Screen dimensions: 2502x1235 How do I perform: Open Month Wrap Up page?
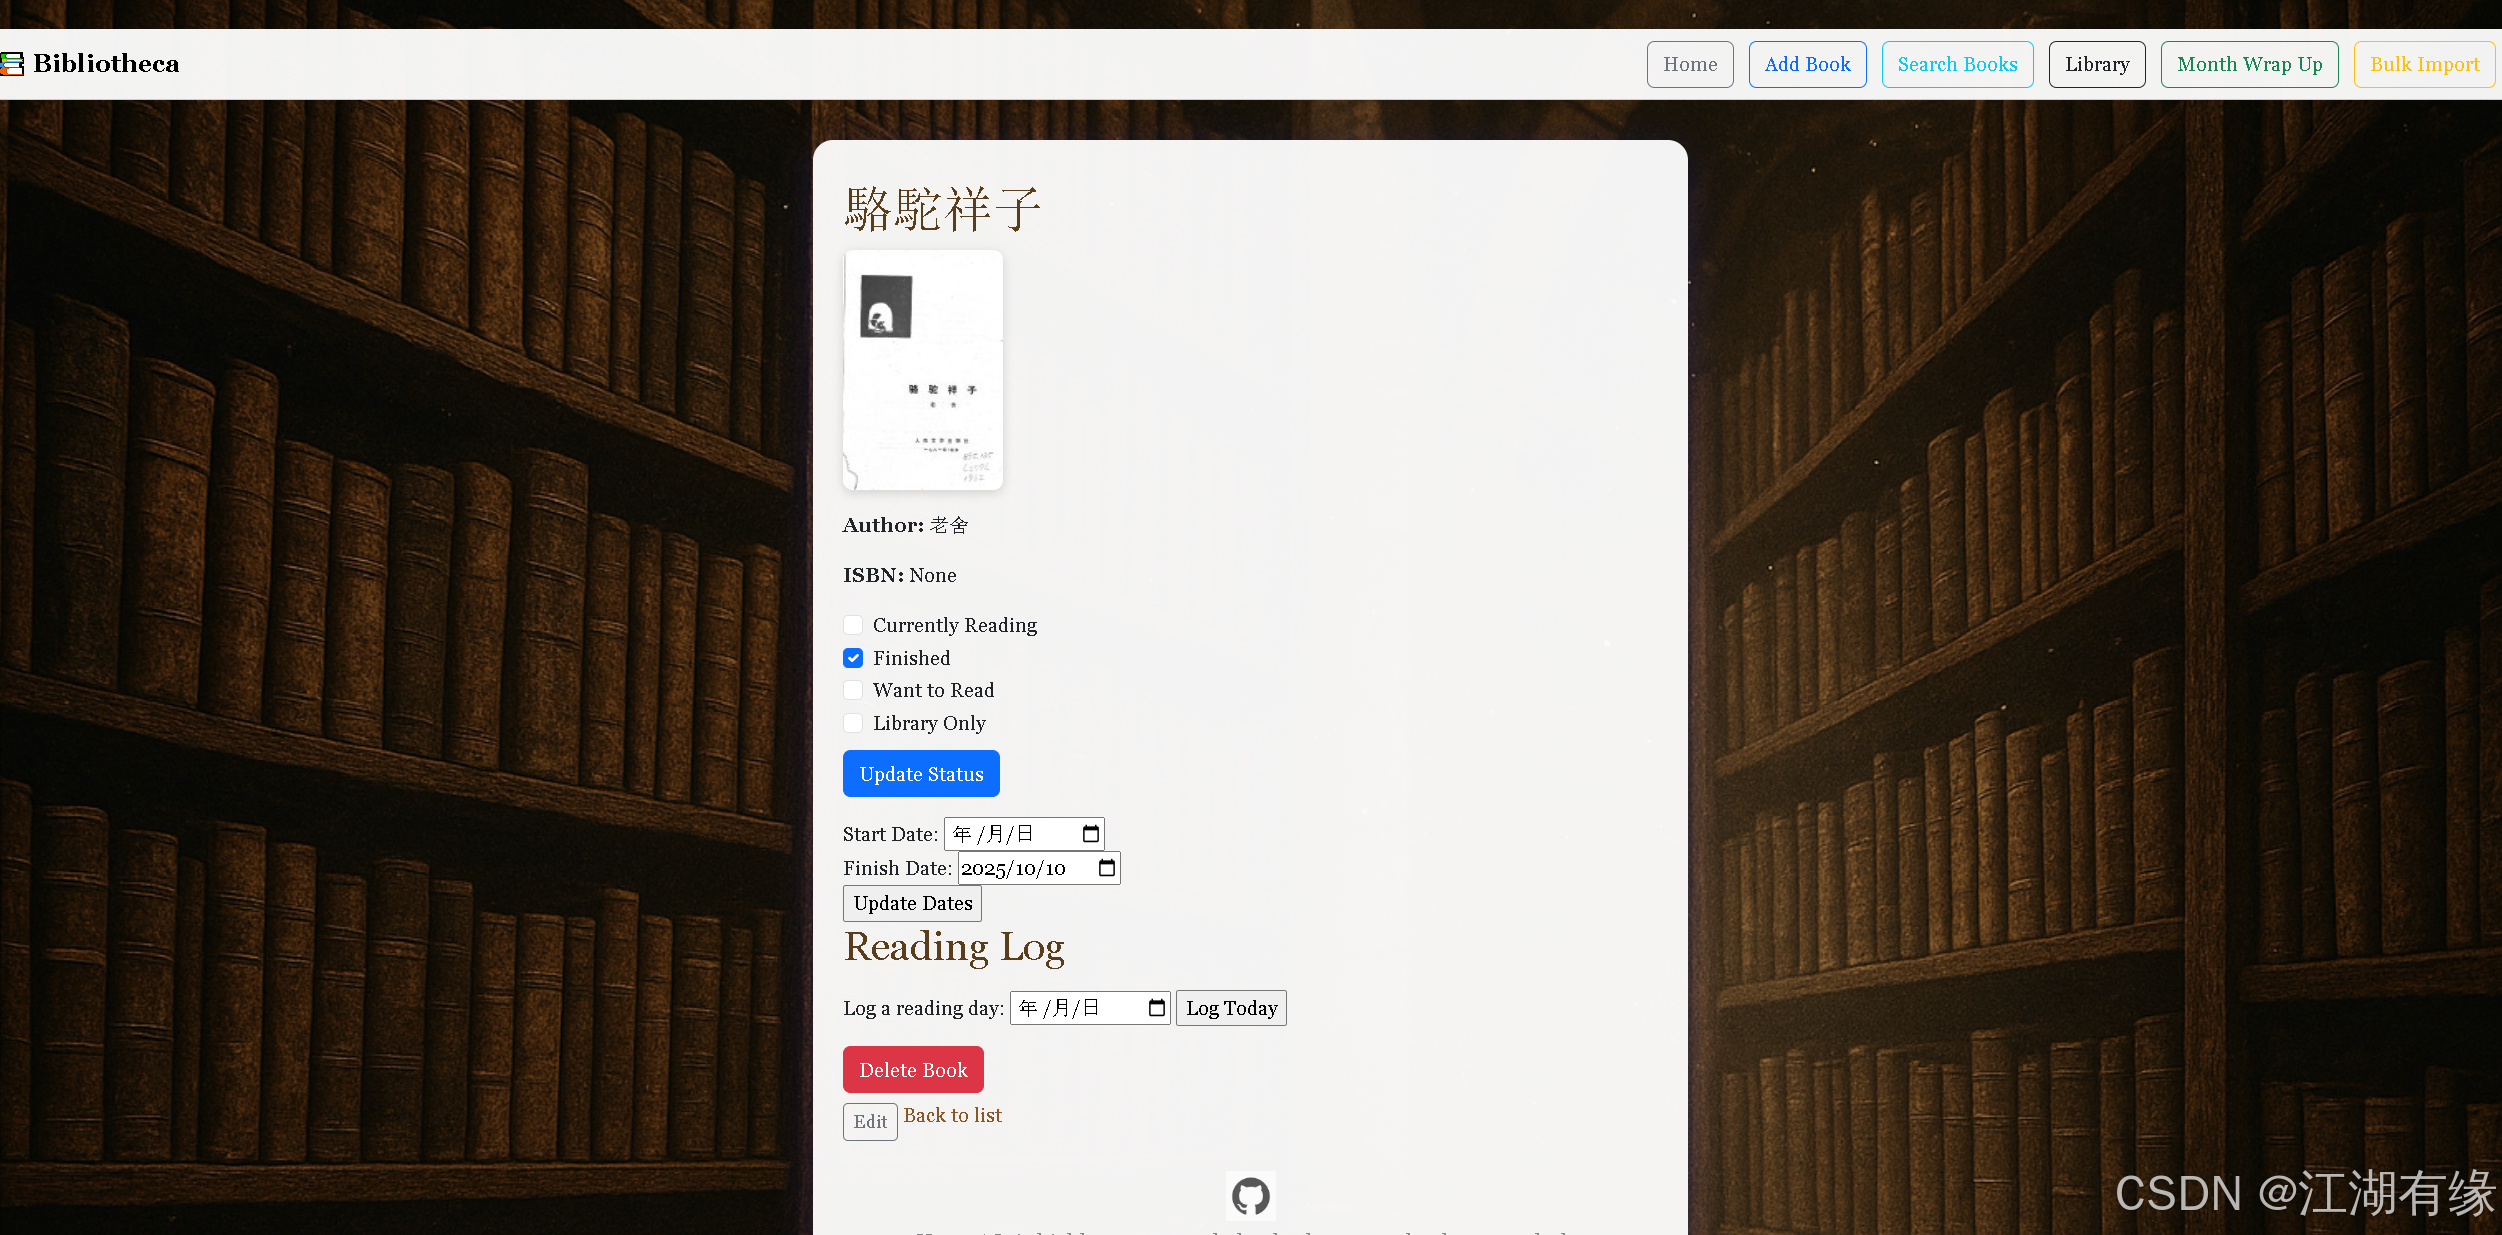2249,64
